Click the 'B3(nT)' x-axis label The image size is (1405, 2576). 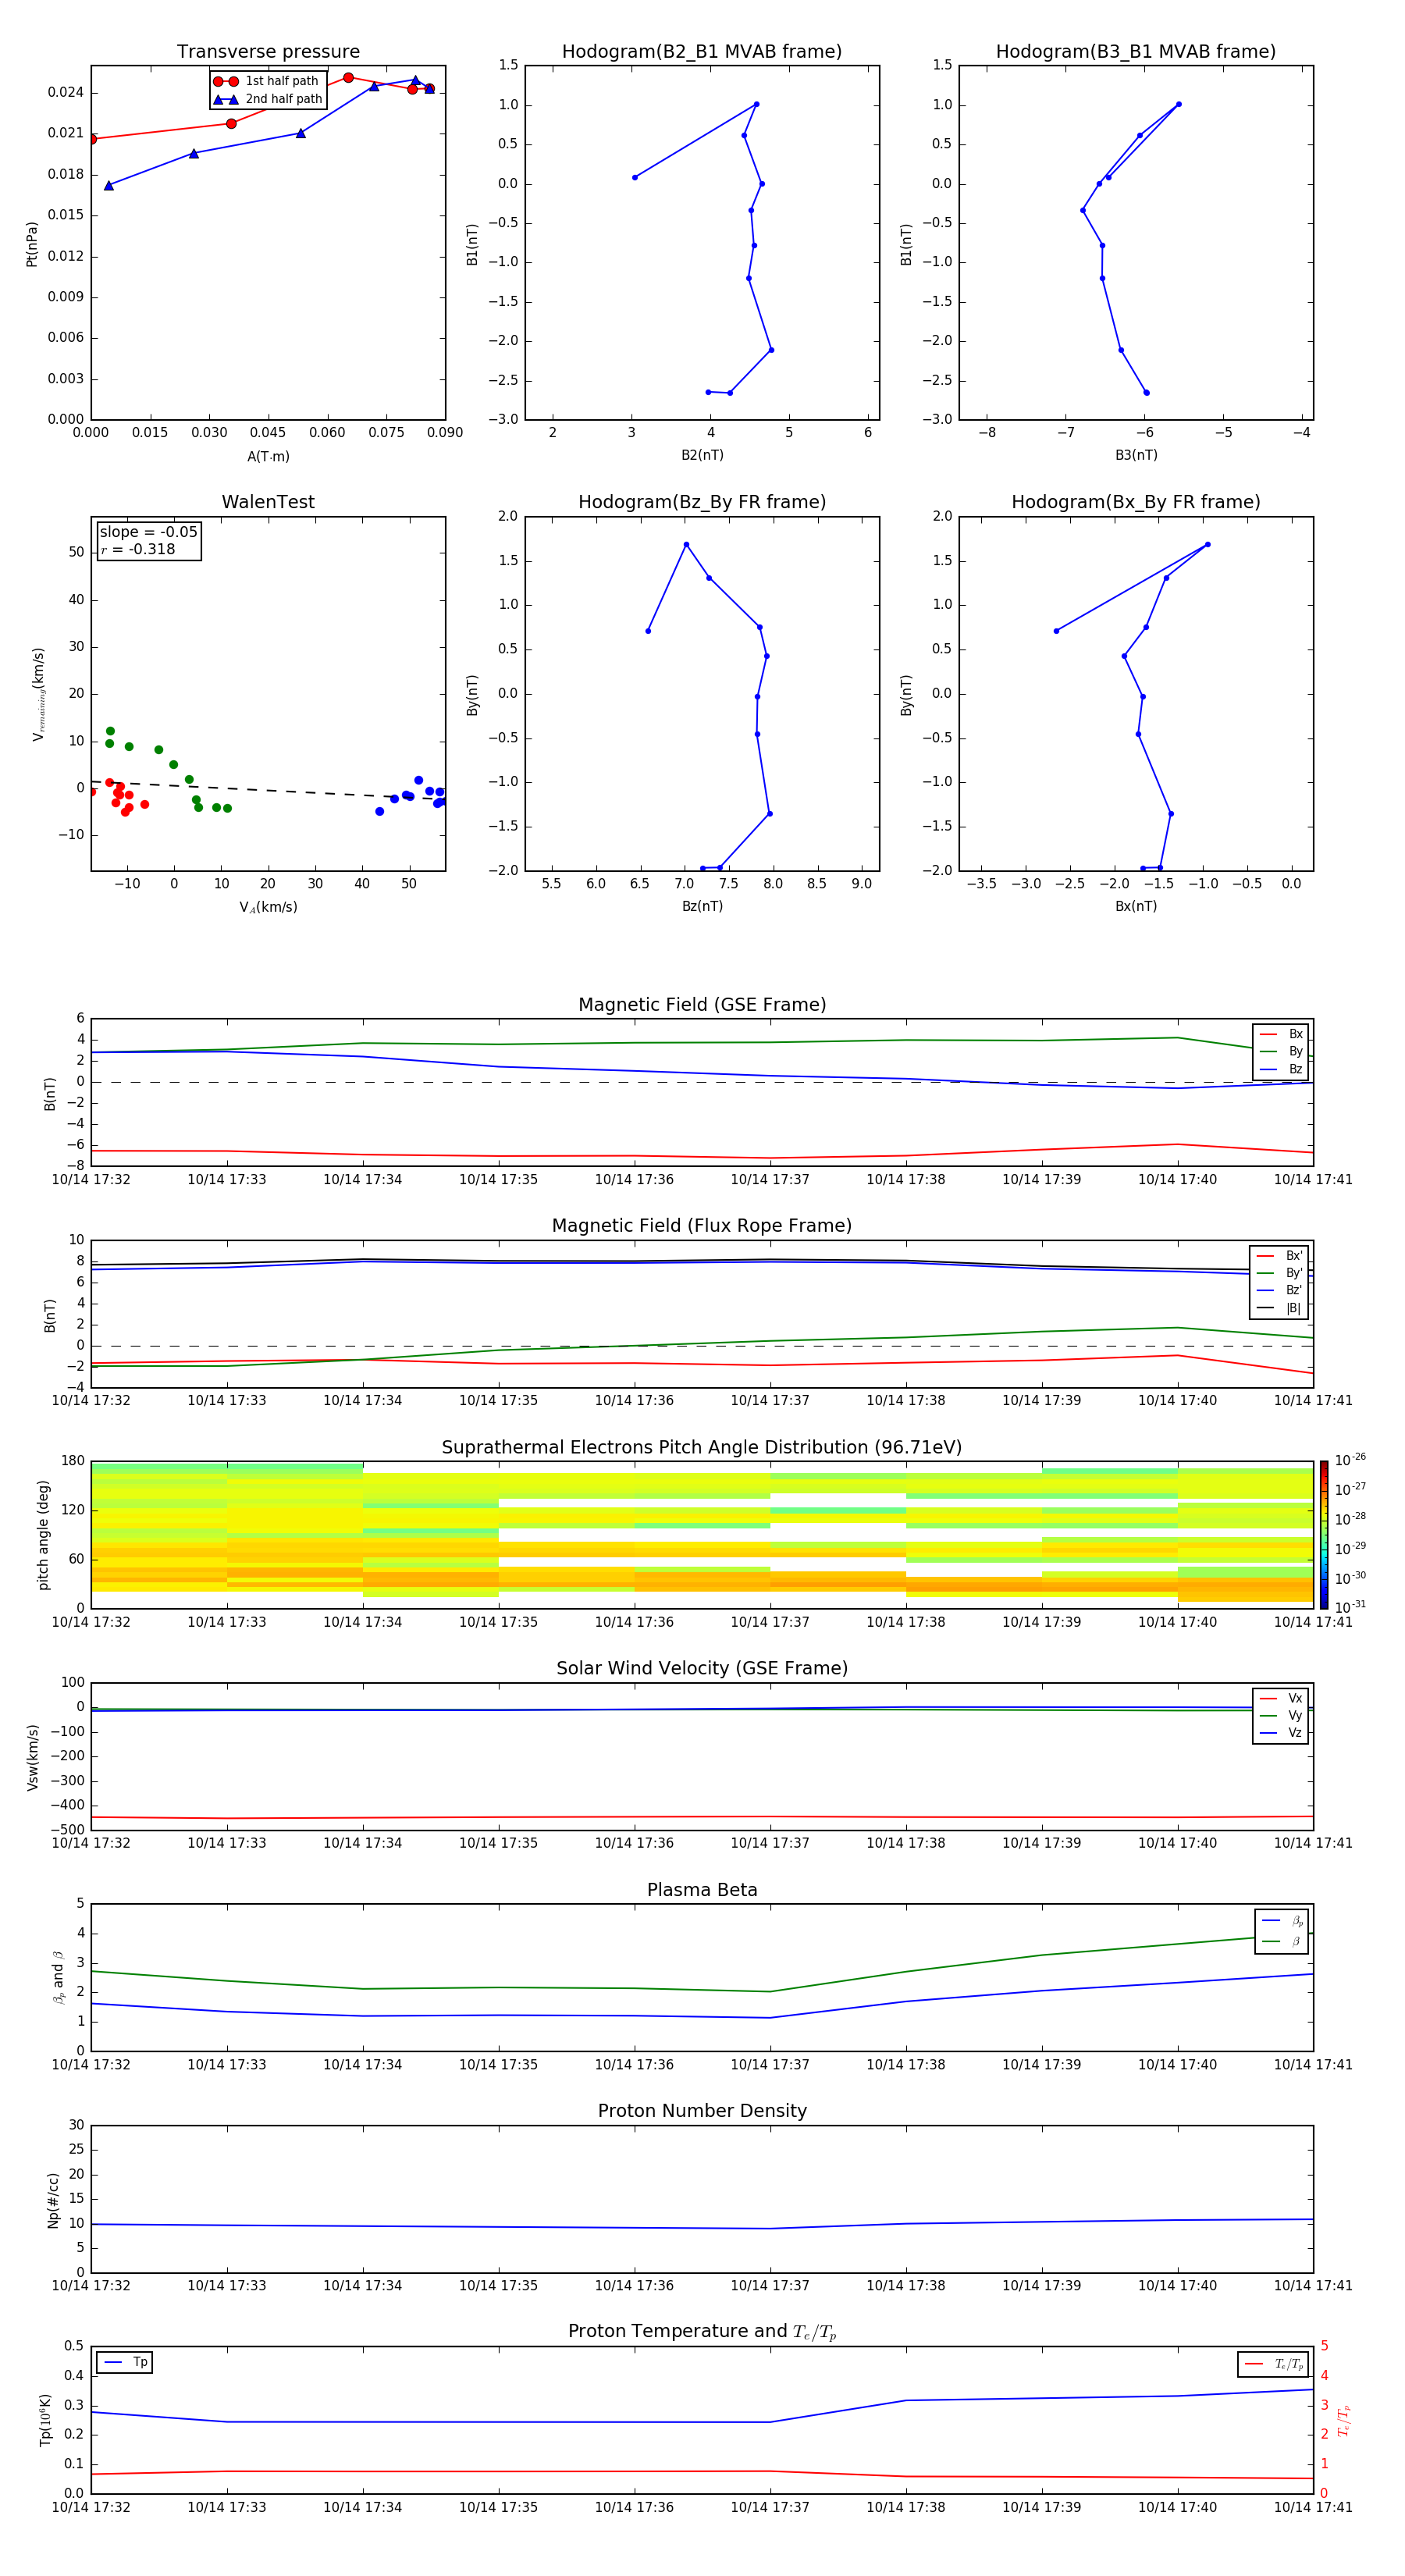click(1136, 455)
